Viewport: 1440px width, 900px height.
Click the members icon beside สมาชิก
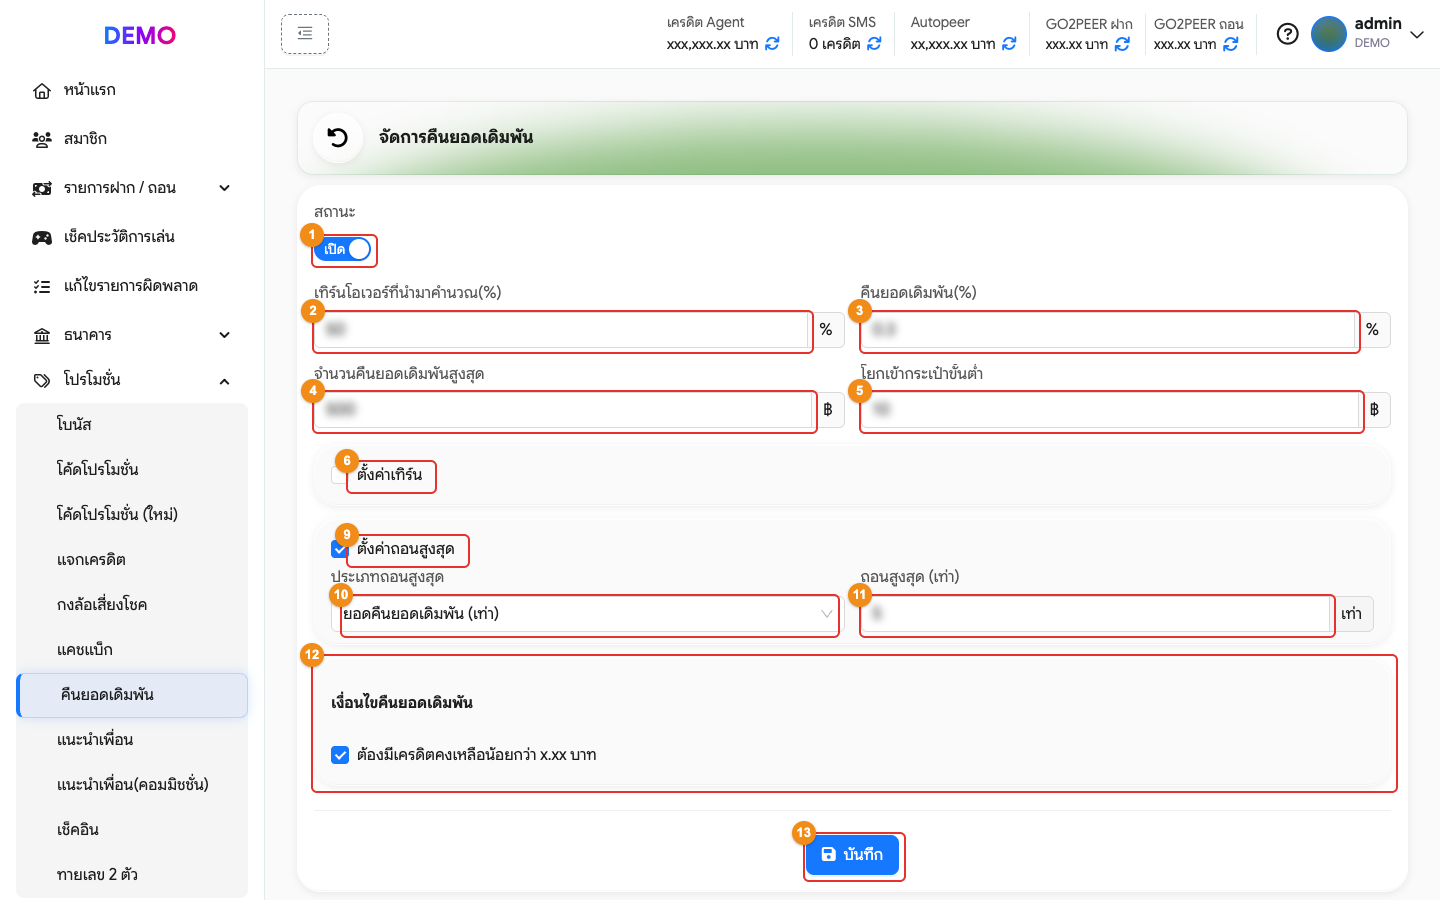42,140
